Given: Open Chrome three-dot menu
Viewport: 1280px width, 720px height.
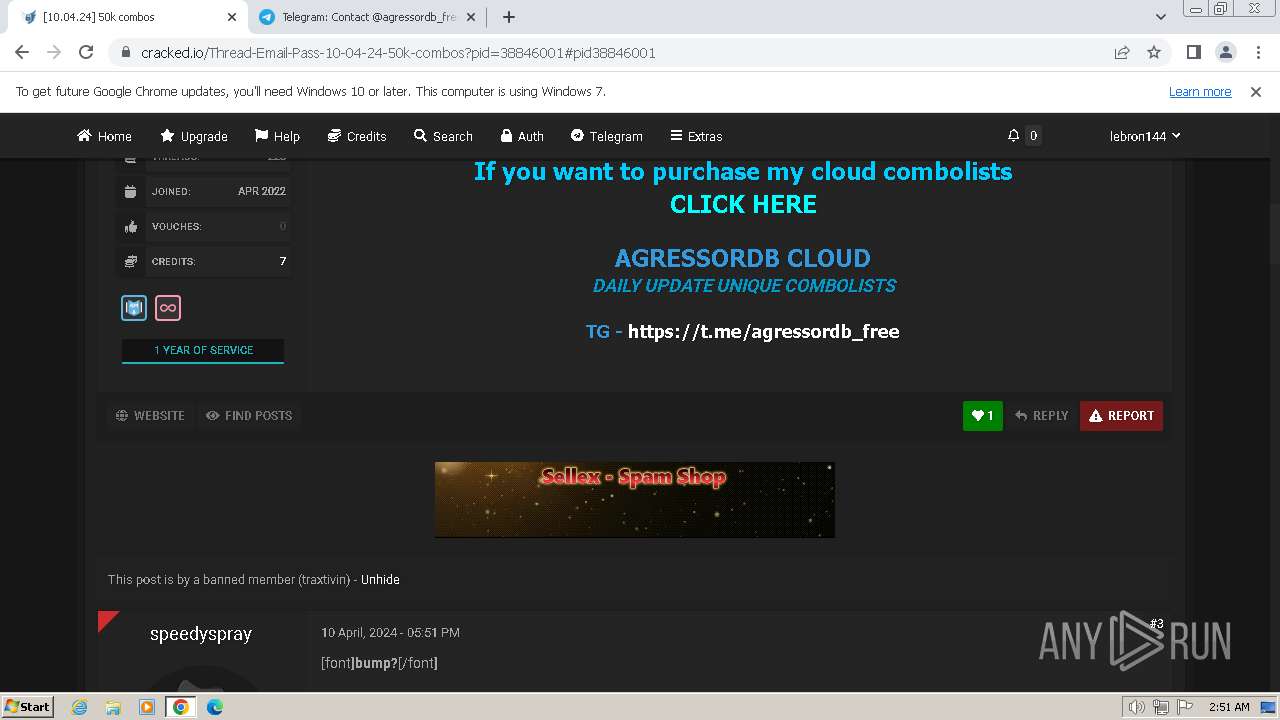Looking at the screenshot, I should 1257,52.
